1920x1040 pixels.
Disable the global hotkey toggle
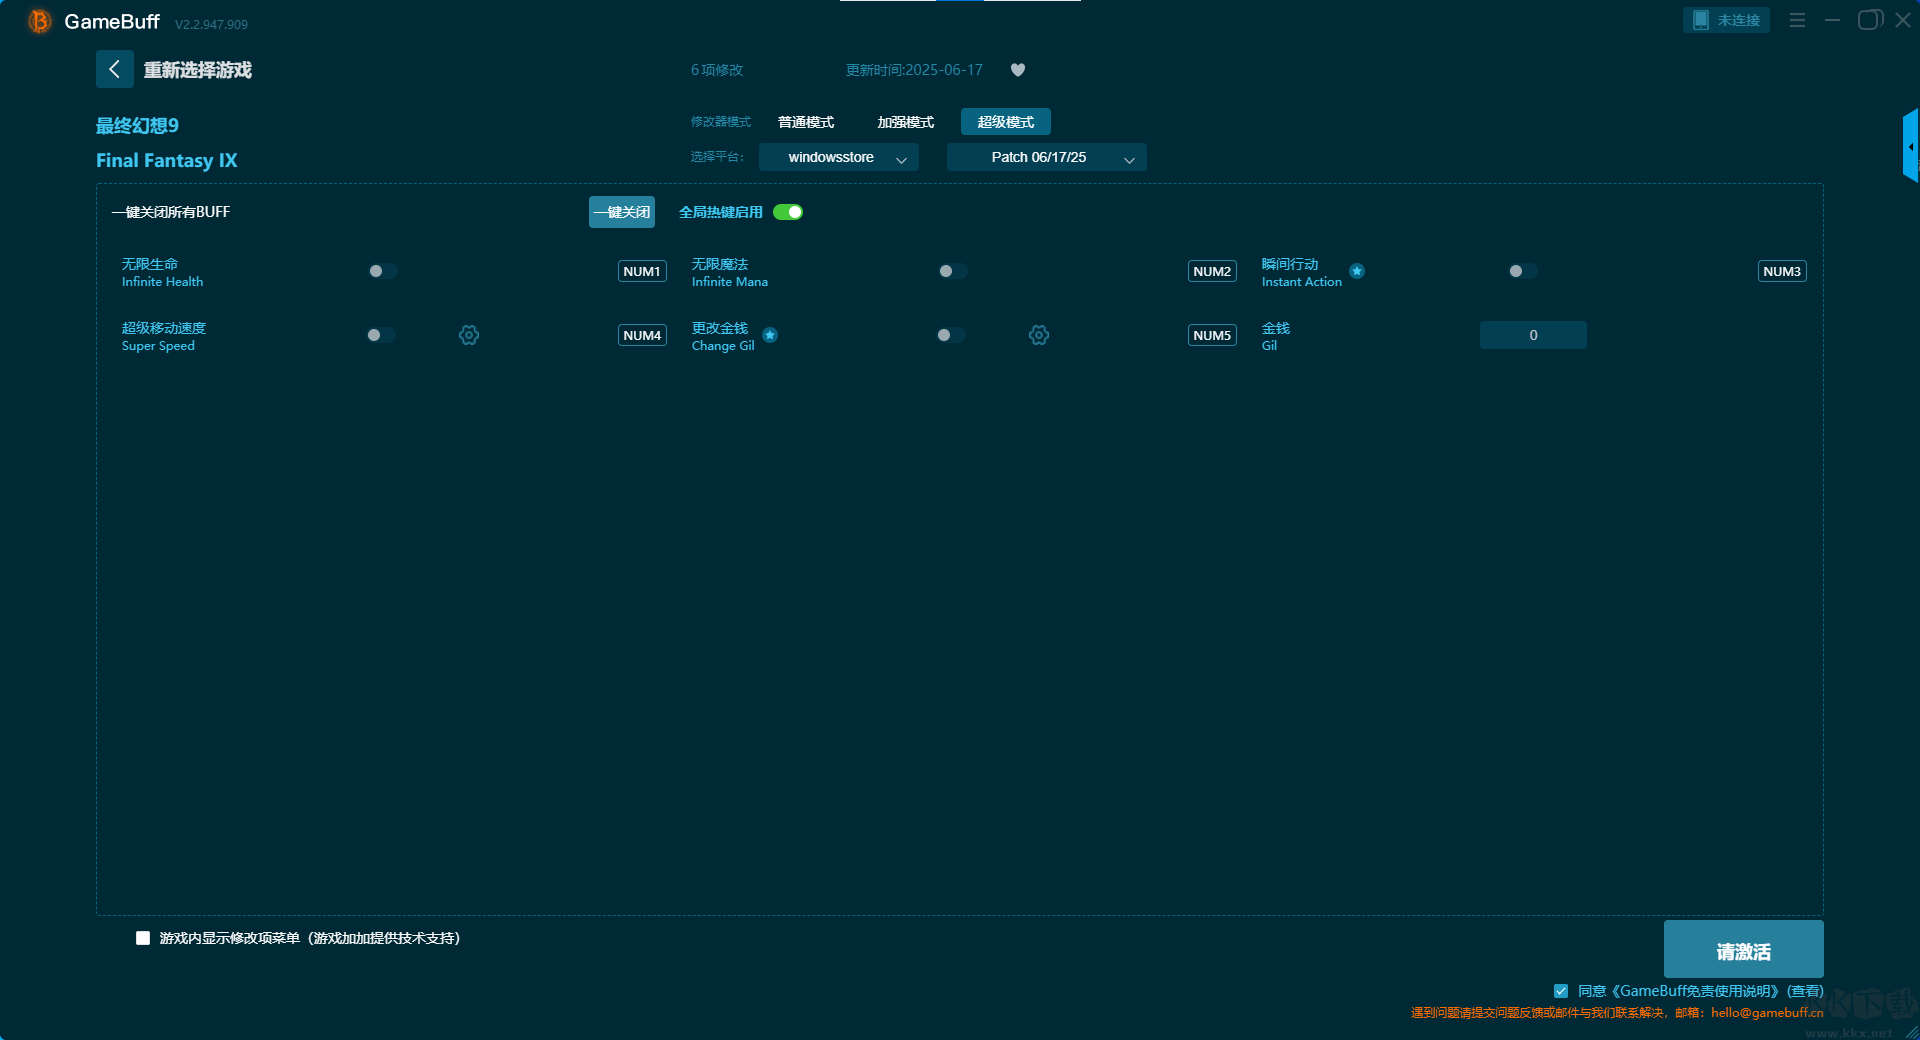click(x=788, y=212)
